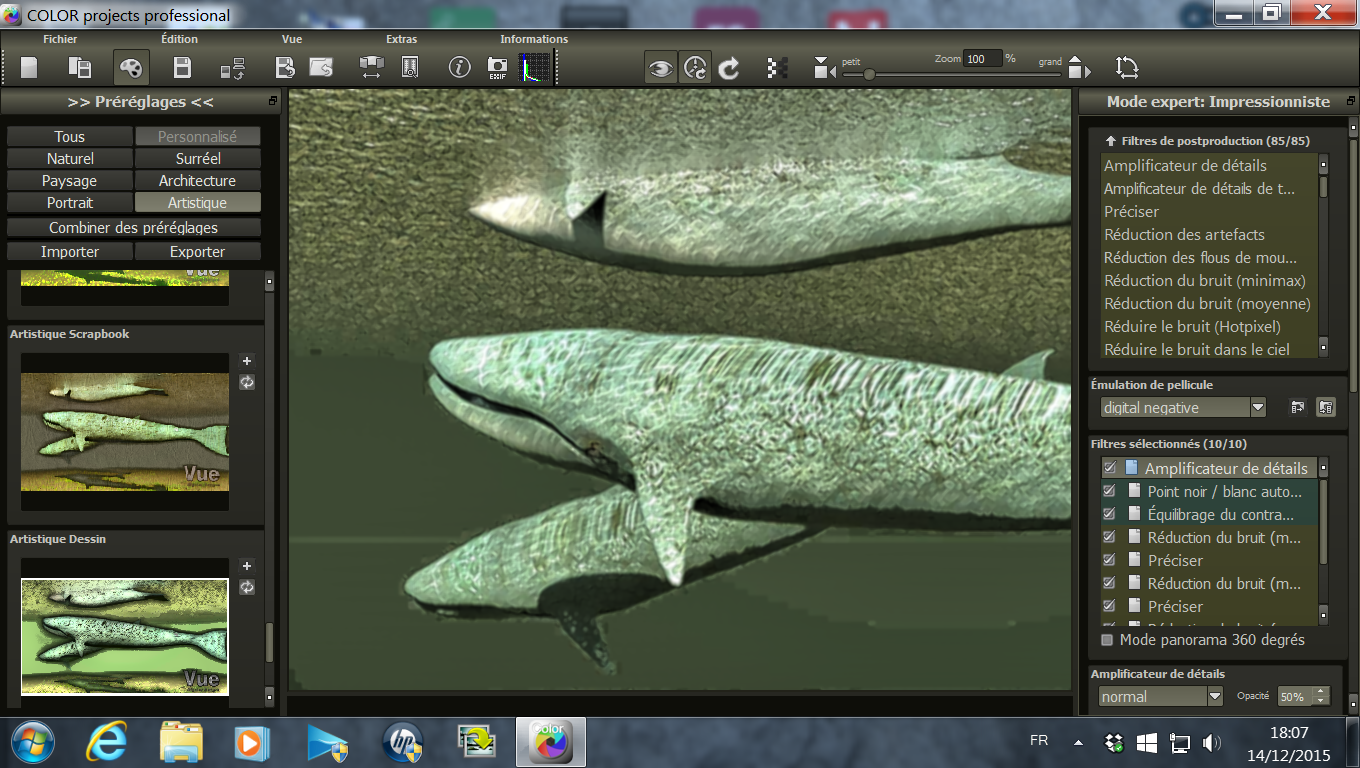This screenshot has height=768, width=1360.
Task: Select the Artistique Scrapbook preset thumbnail
Action: tap(125, 432)
